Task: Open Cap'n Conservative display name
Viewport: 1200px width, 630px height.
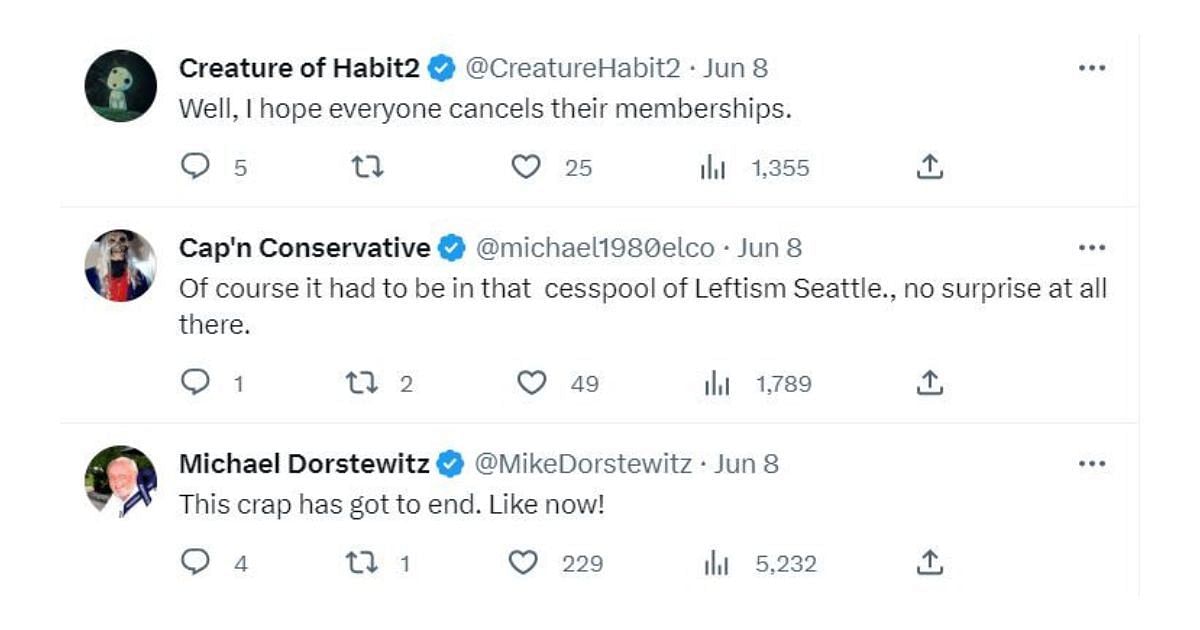Action: pos(305,248)
